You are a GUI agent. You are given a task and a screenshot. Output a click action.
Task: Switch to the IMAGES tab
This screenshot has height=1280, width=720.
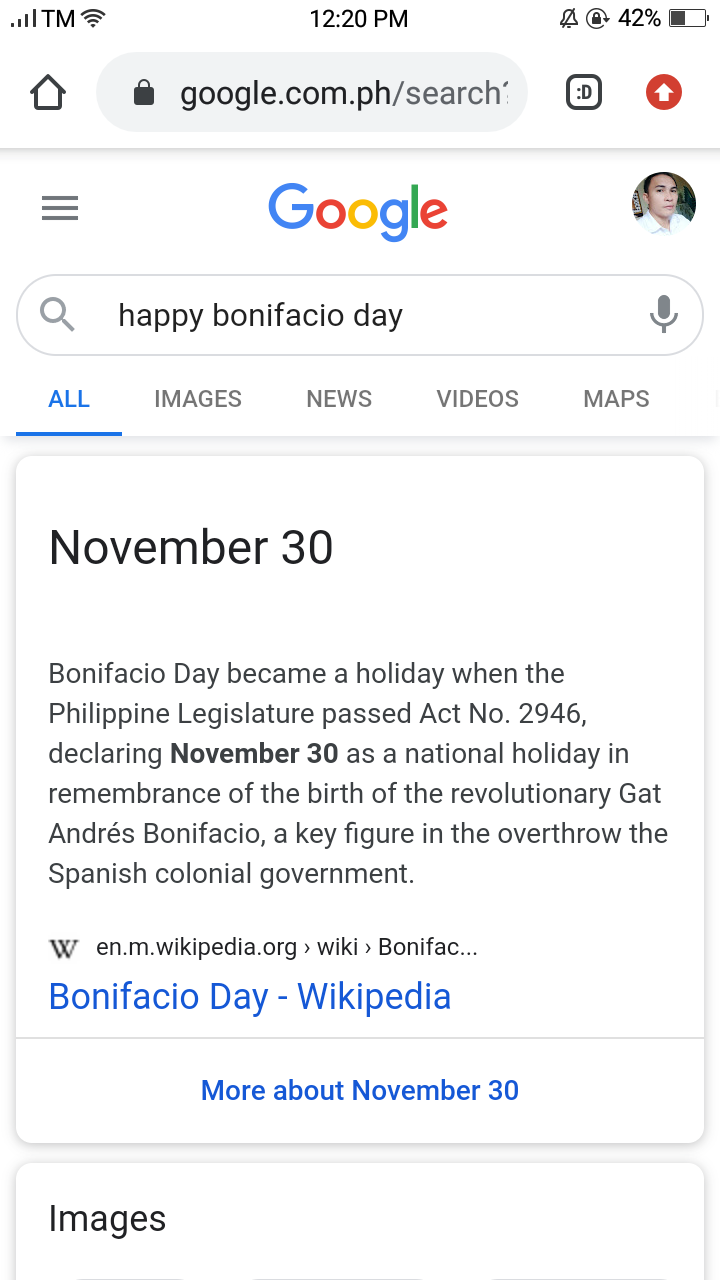198,399
